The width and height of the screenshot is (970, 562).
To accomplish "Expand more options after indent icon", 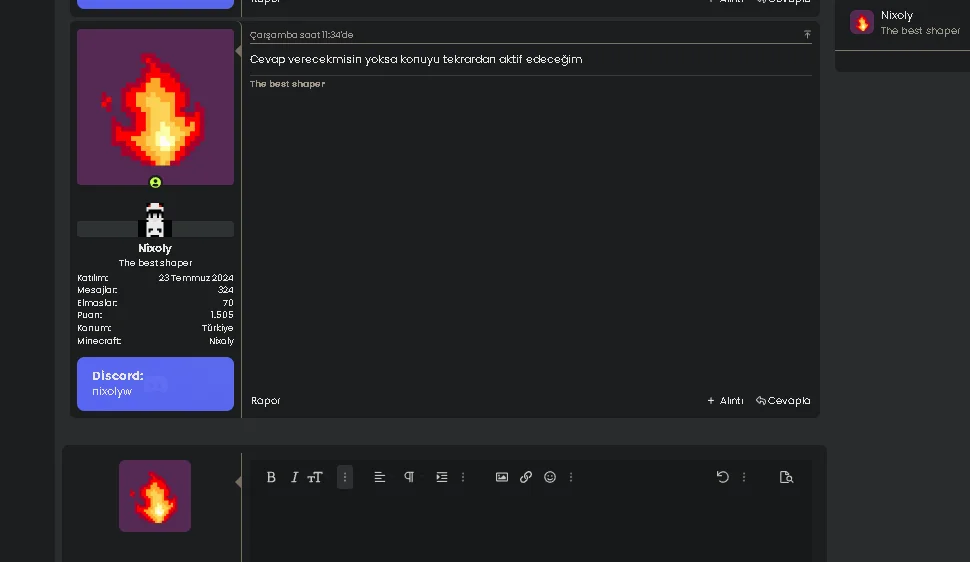I will [x=463, y=477].
